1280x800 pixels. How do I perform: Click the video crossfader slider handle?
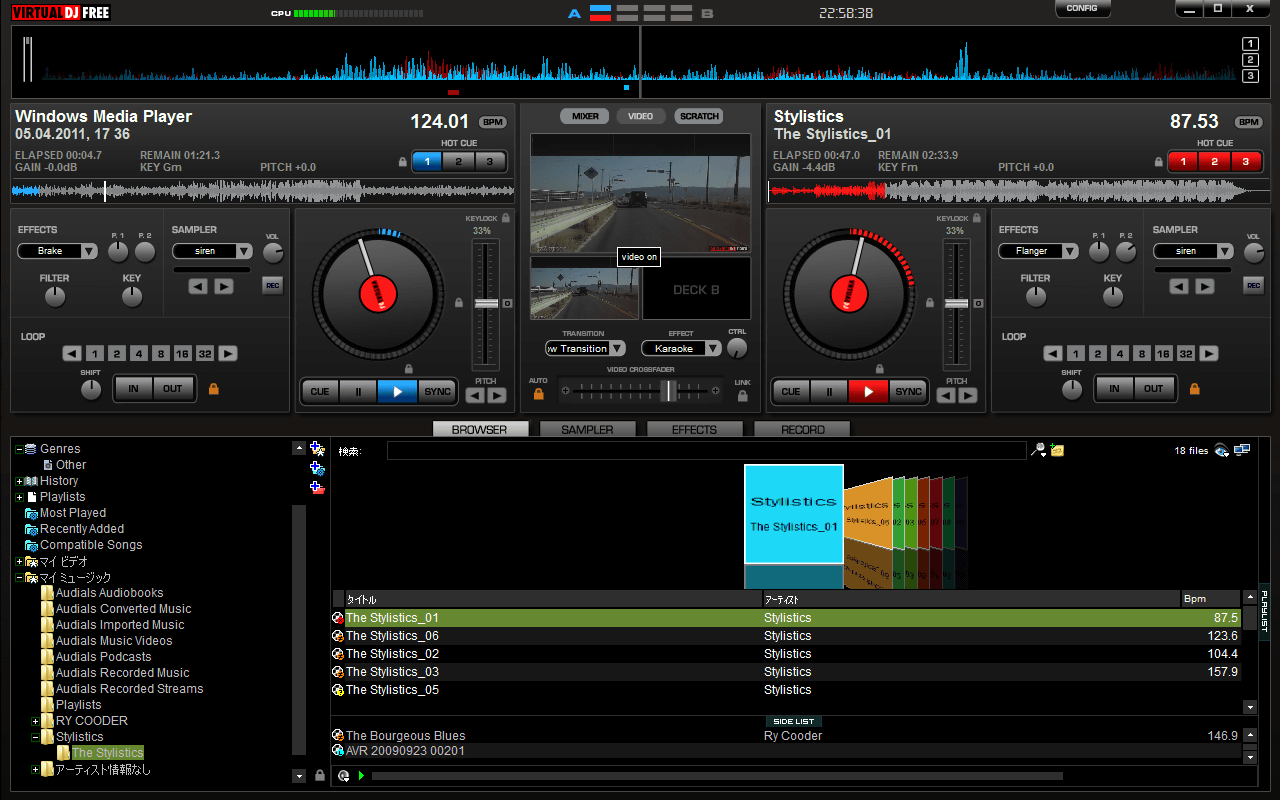tap(670, 391)
